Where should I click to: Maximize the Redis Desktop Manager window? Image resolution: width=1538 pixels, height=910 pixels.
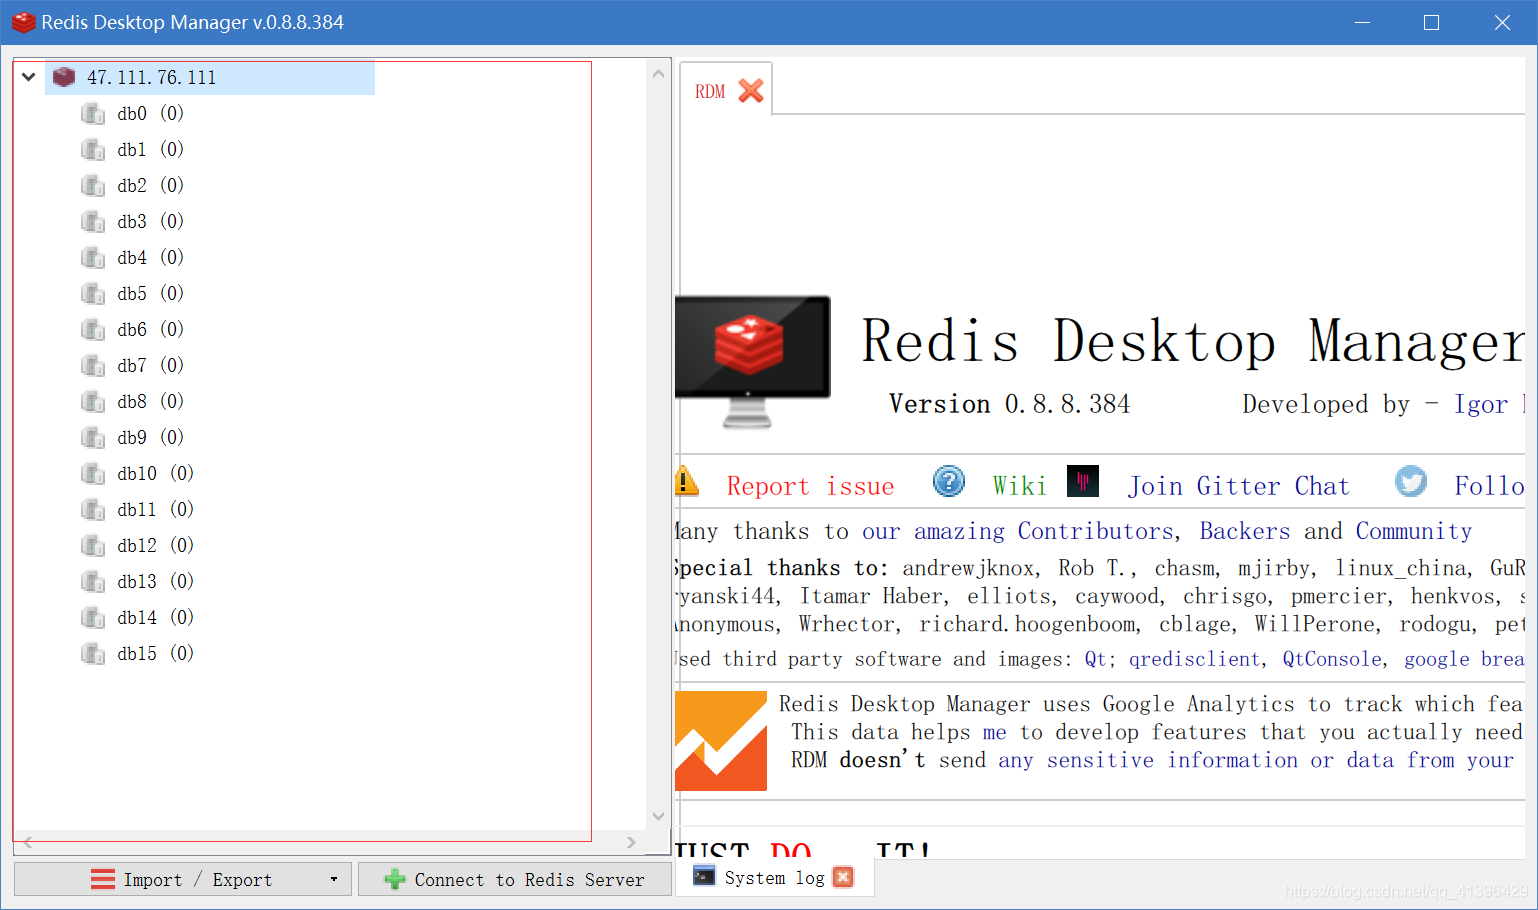tap(1431, 22)
